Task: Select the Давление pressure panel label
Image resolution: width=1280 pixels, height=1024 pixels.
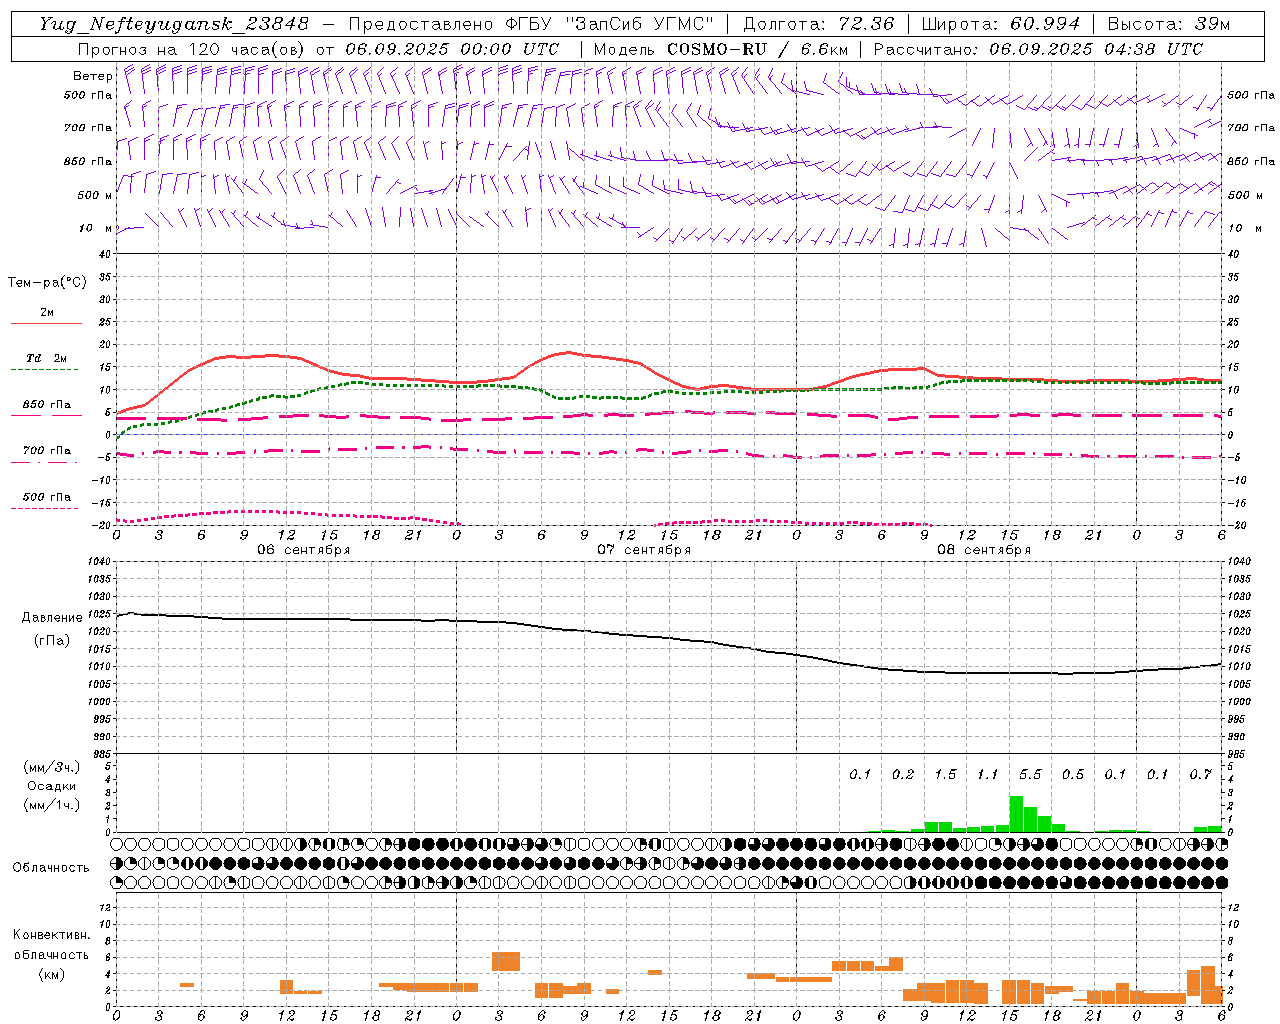Action: [x=52, y=618]
